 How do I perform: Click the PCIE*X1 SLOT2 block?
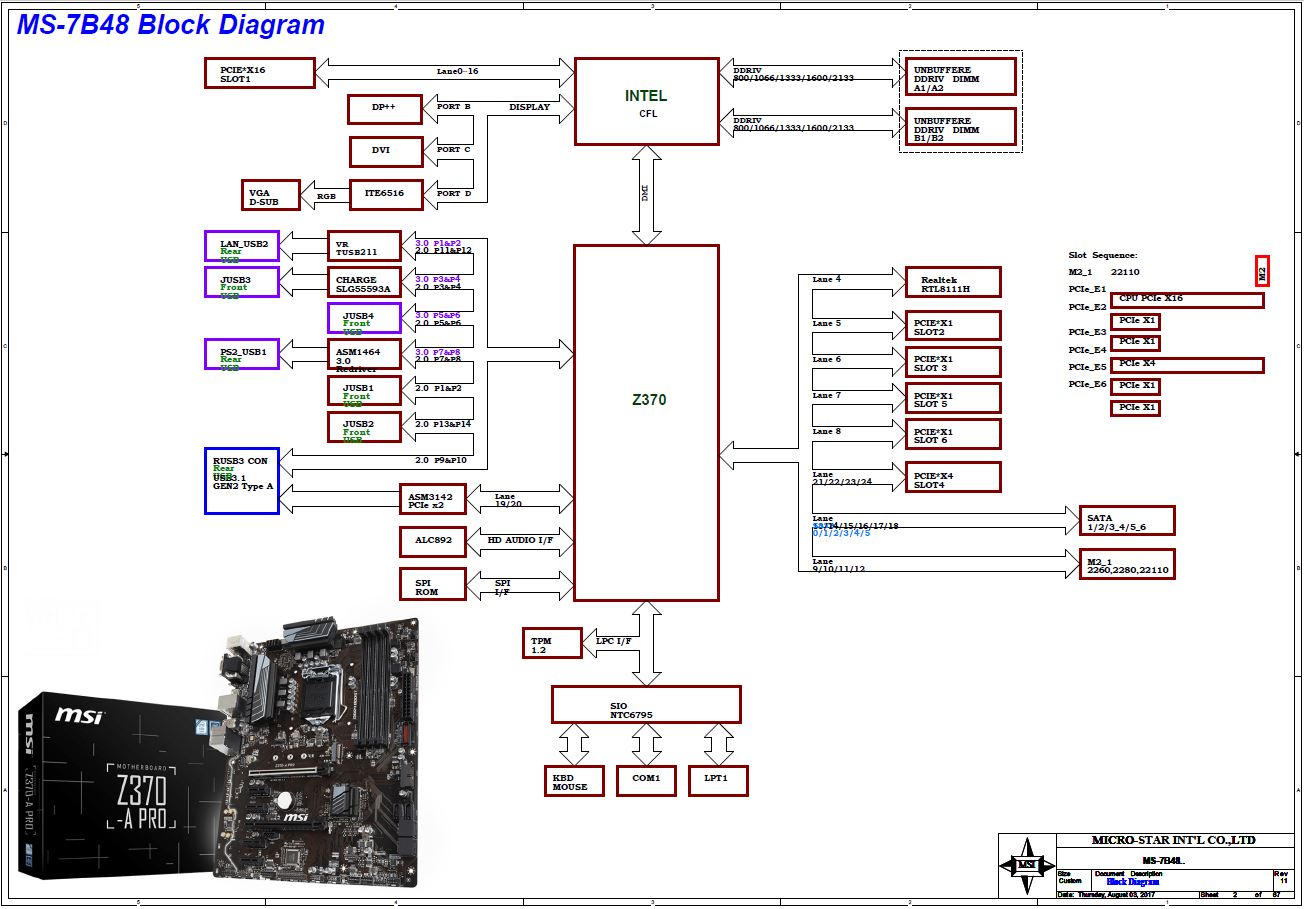[953, 326]
